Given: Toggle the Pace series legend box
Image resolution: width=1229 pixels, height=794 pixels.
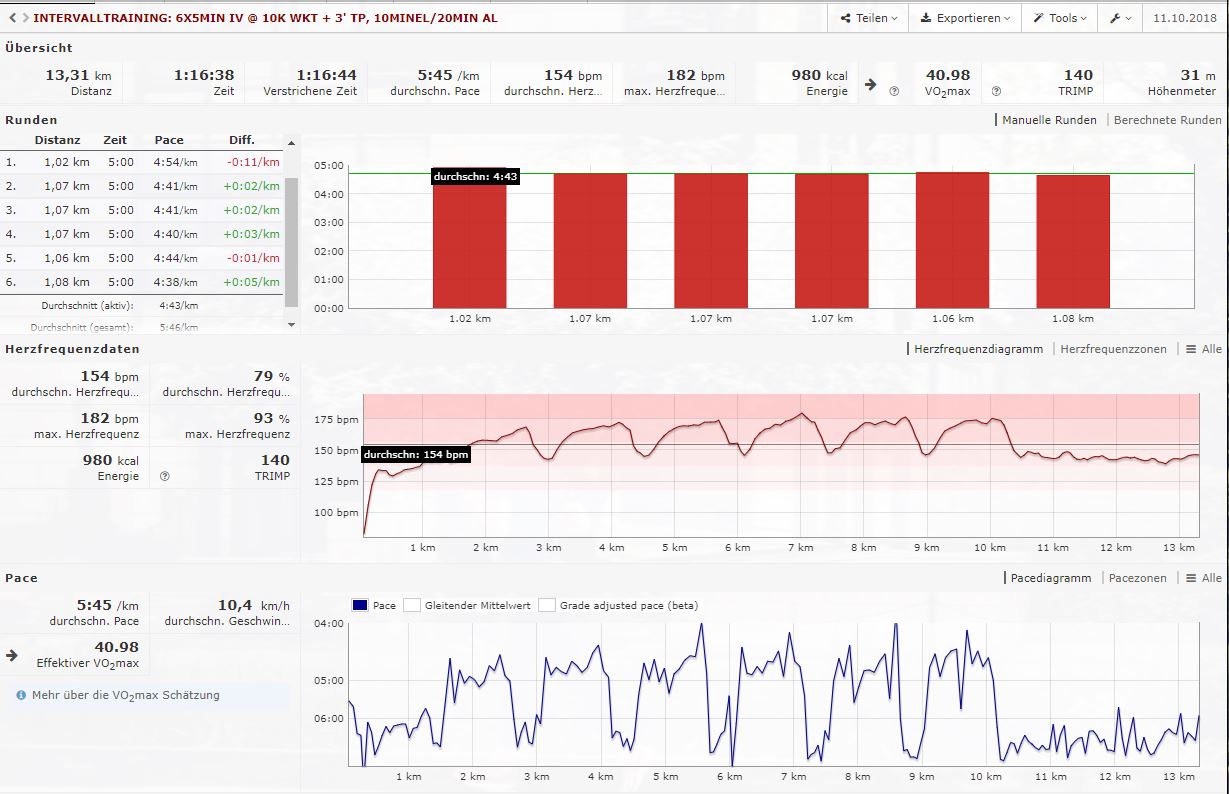Looking at the screenshot, I should (359, 605).
